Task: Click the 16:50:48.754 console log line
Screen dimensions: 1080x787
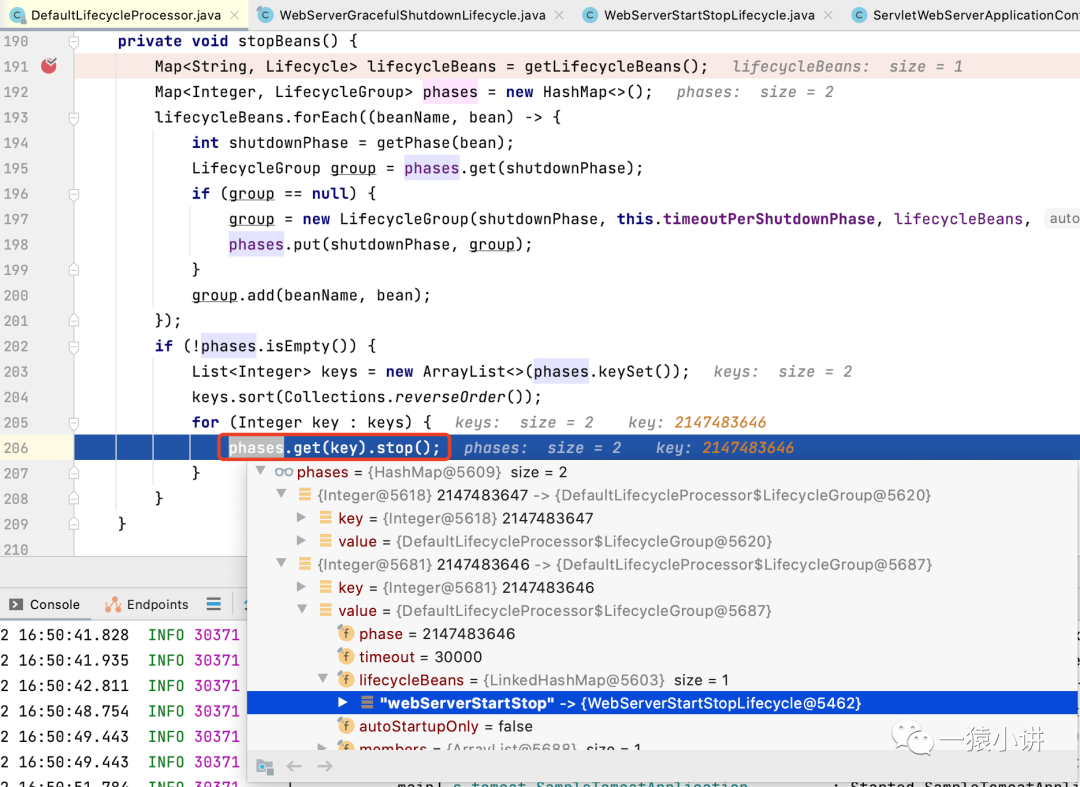Action: click(x=121, y=711)
